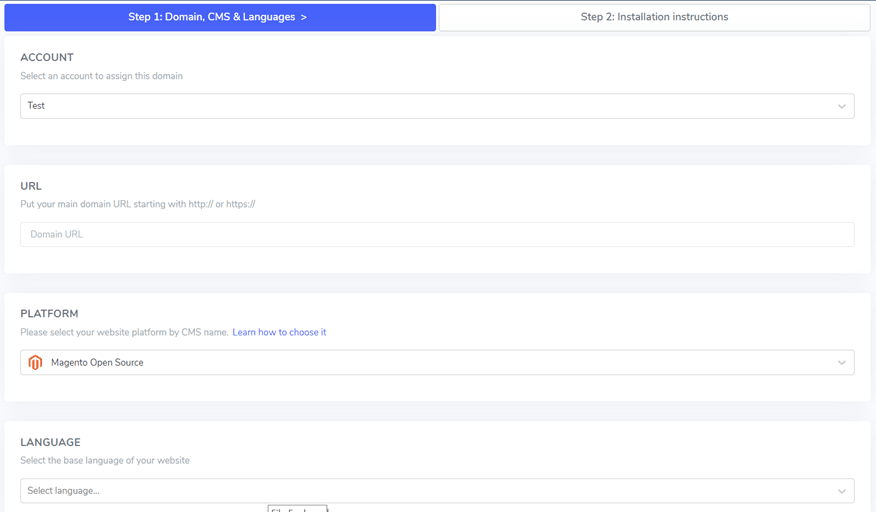Open the Learn how to choose it link
Viewport: 876px width, 512px height.
(x=279, y=332)
